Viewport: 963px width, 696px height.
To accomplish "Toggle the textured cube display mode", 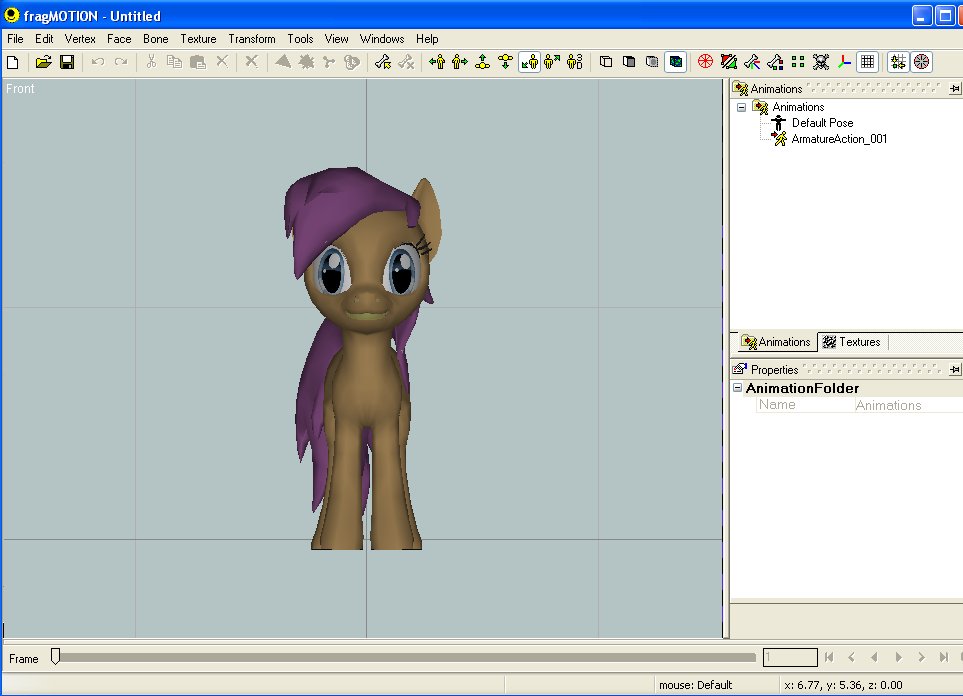I will pyautogui.click(x=675, y=62).
